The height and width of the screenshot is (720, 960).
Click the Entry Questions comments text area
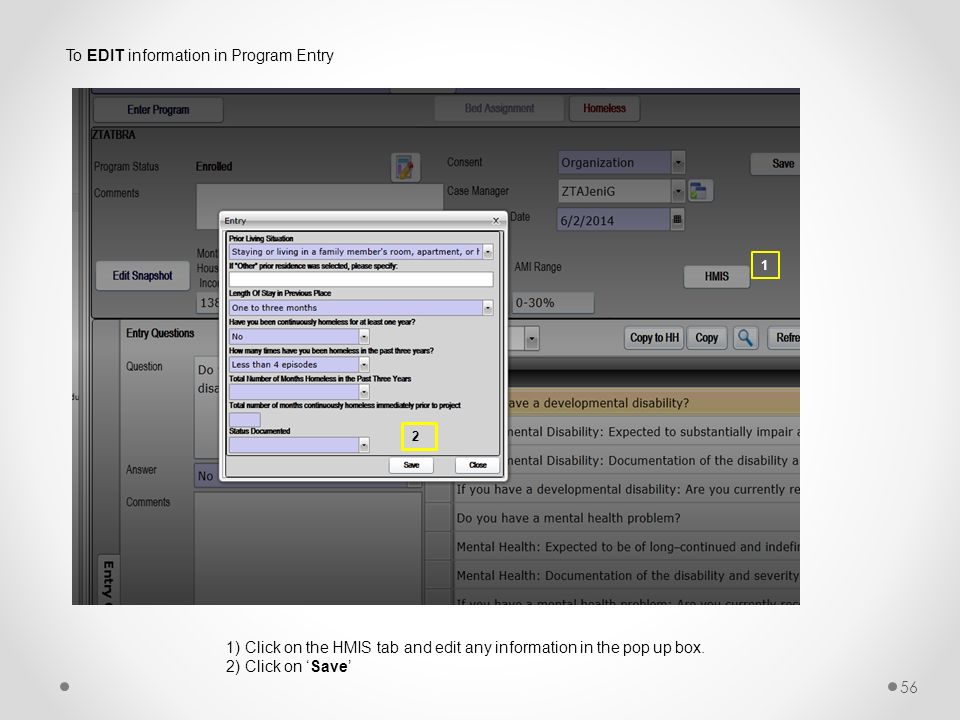(x=308, y=548)
